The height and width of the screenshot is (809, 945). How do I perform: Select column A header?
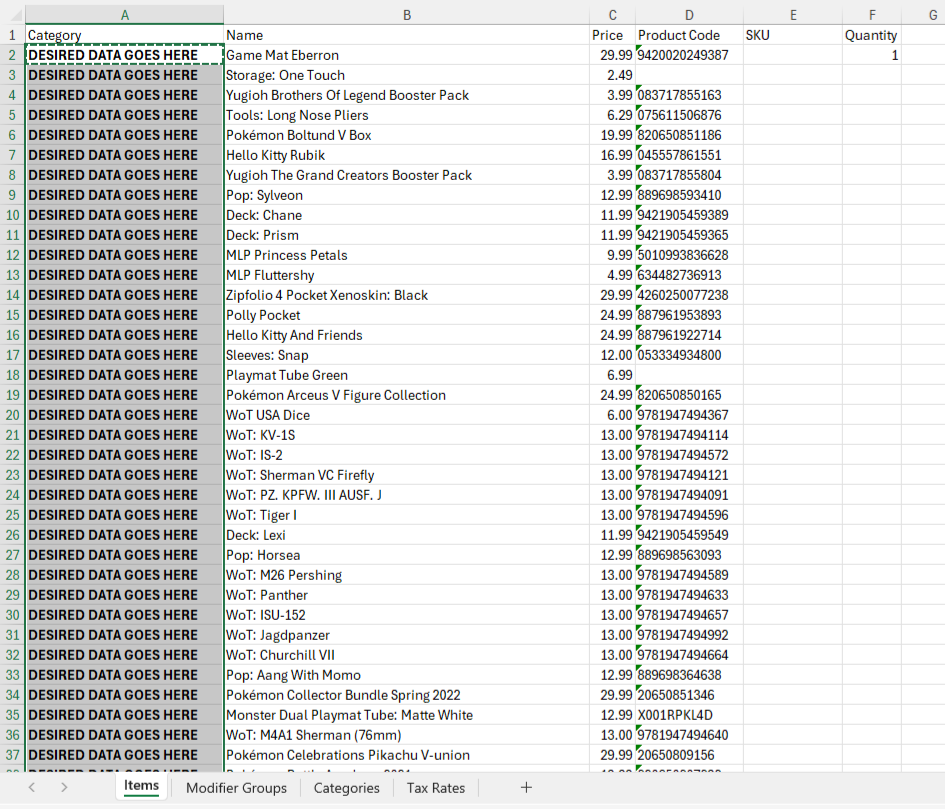pos(125,15)
